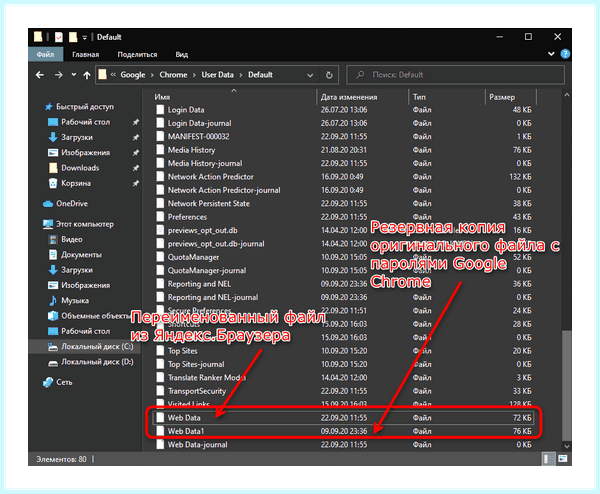Select Network Persistent State file

coord(209,204)
